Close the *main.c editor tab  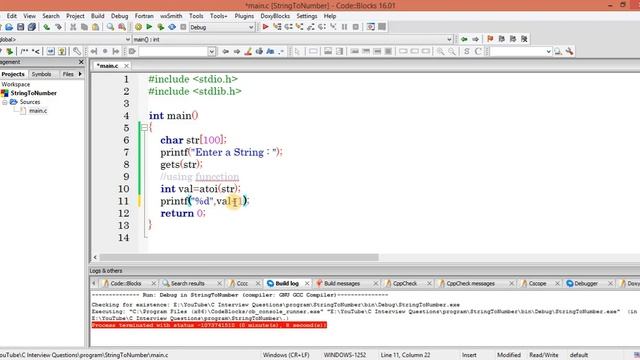pos(126,66)
